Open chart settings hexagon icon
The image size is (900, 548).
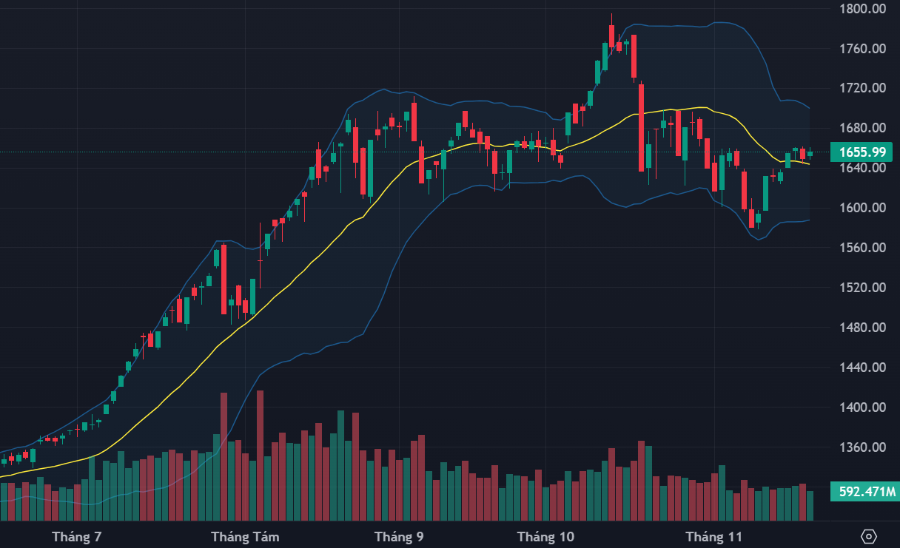click(868, 536)
